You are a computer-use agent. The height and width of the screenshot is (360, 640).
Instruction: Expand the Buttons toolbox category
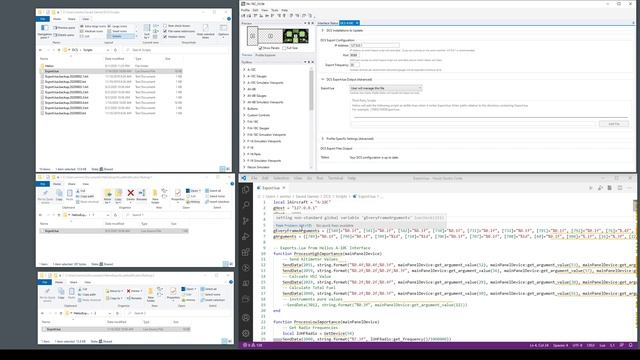coord(244,109)
